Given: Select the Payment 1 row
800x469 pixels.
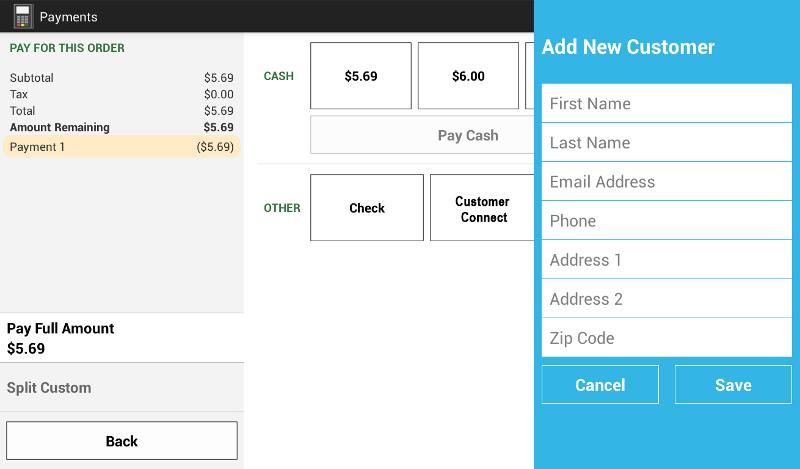Looking at the screenshot, I should coord(122,146).
